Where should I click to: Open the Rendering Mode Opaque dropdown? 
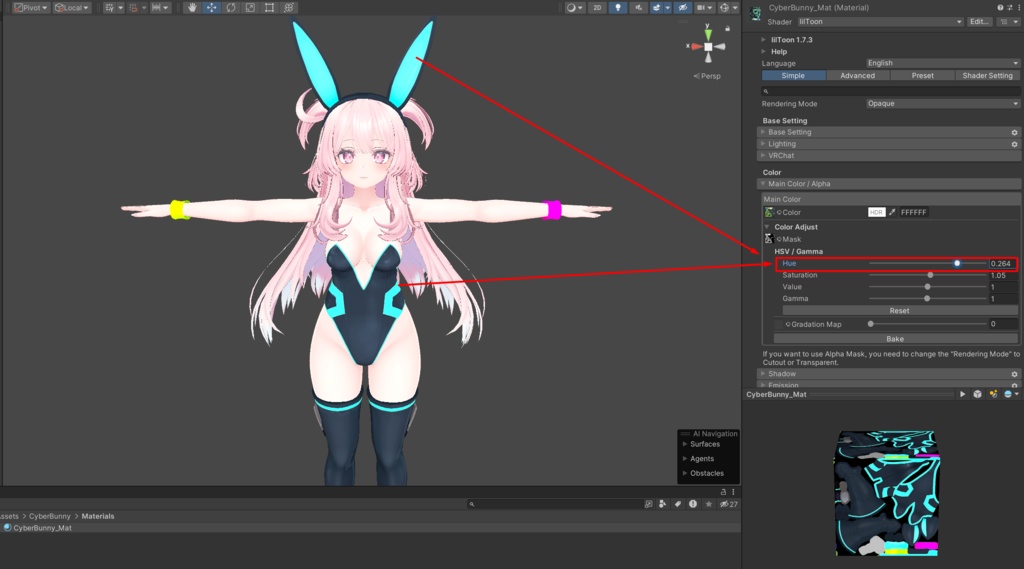click(943, 104)
